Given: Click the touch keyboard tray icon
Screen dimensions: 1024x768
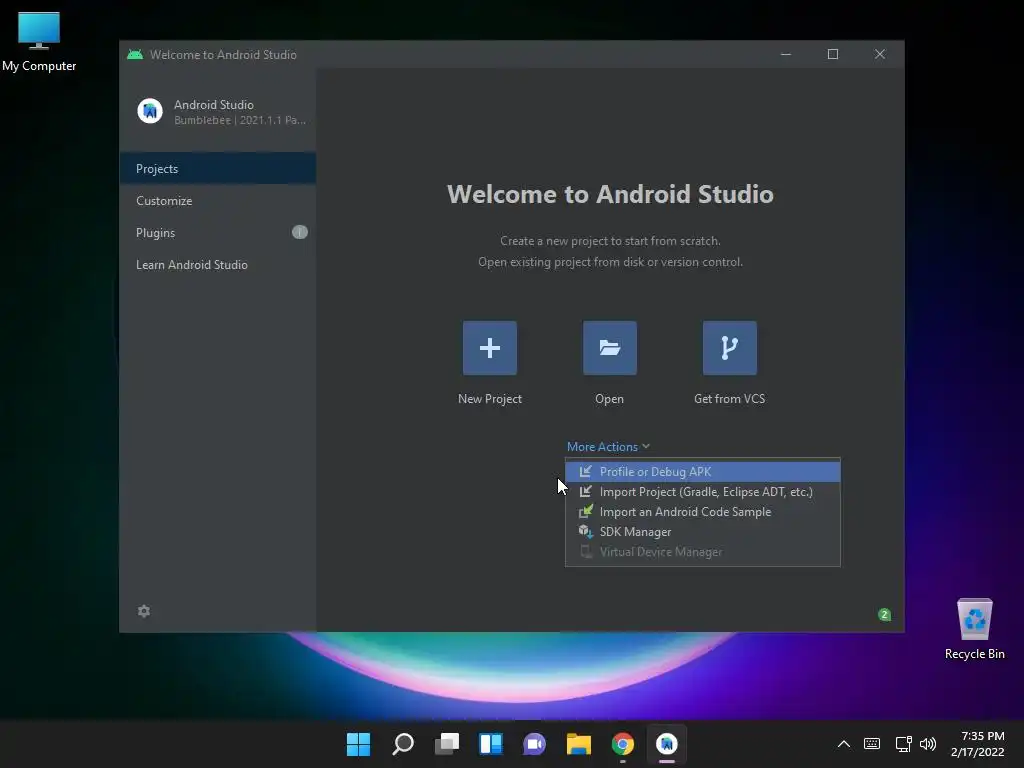Looking at the screenshot, I should point(872,744).
